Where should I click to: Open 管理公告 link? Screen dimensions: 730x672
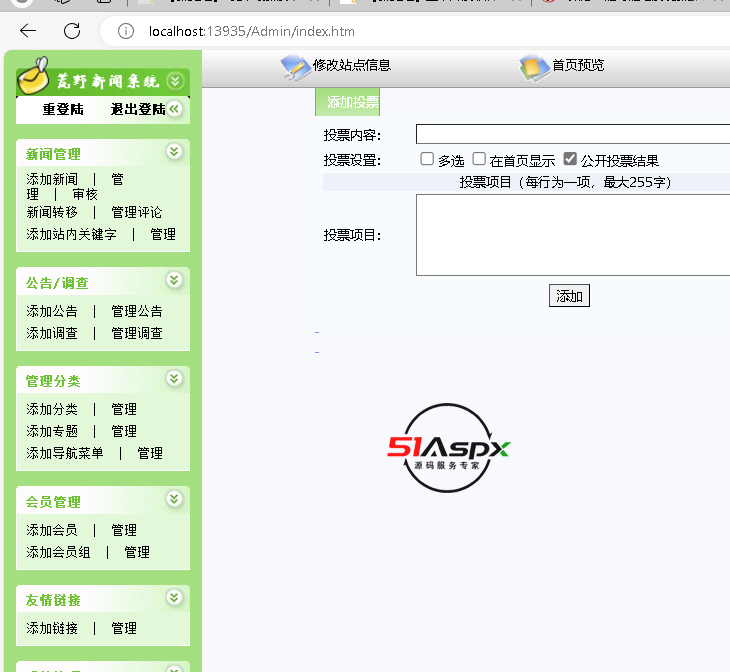point(136,311)
